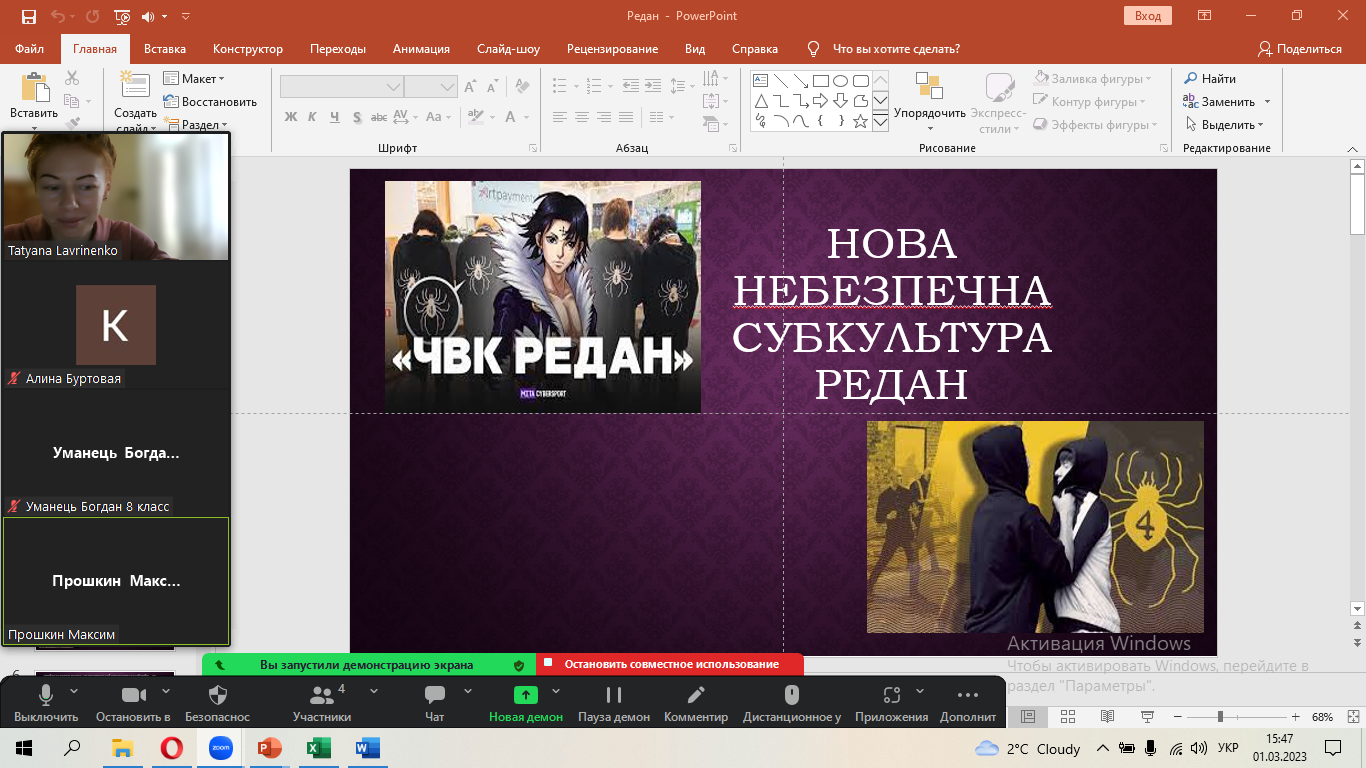Select the Isosceles Triangle shape
Viewport: 1366px width, 768px height.
coord(760,100)
